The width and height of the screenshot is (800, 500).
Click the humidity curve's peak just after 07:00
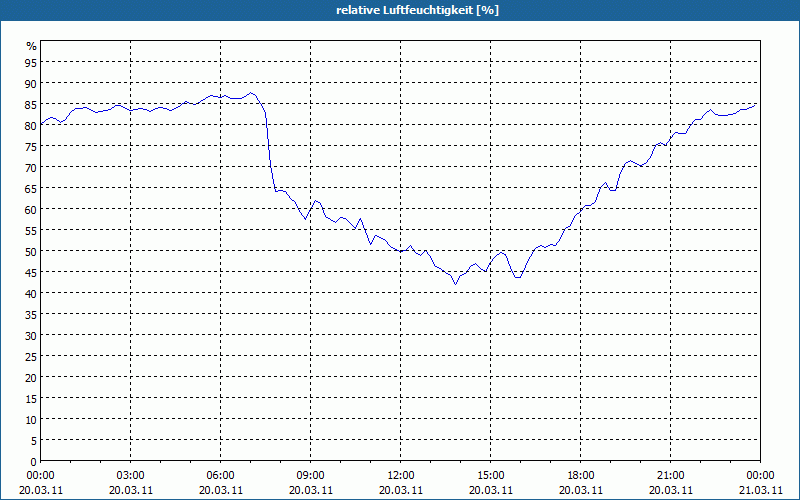click(251, 93)
